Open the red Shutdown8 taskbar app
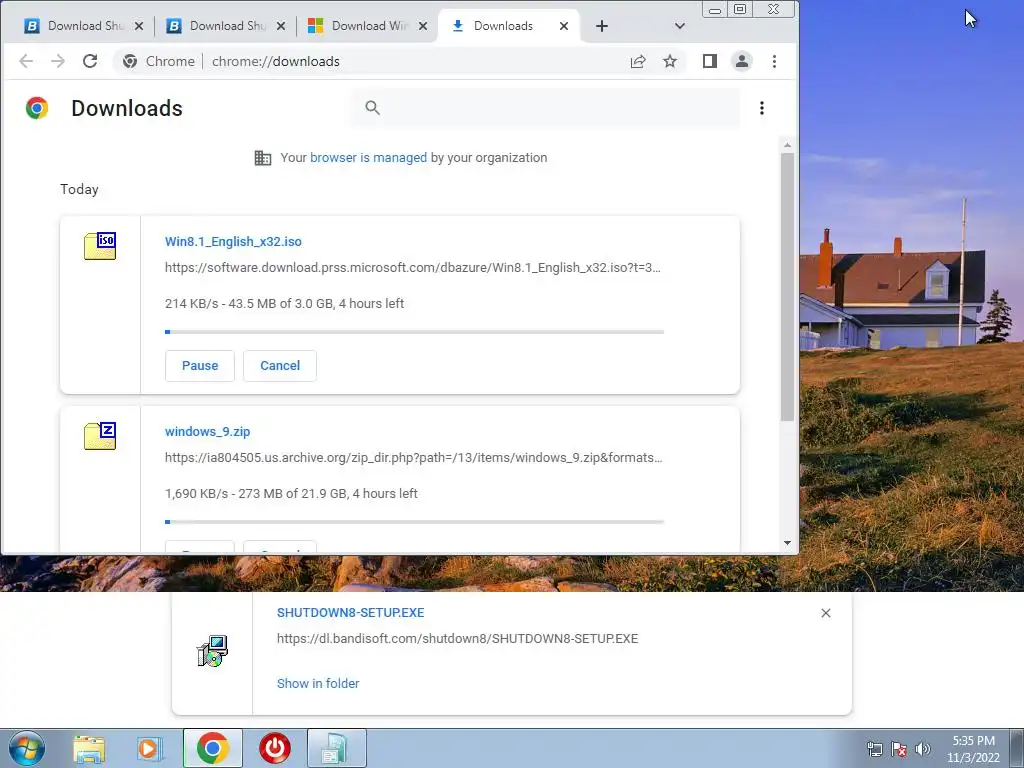The height and width of the screenshot is (768, 1024). pyautogui.click(x=275, y=748)
